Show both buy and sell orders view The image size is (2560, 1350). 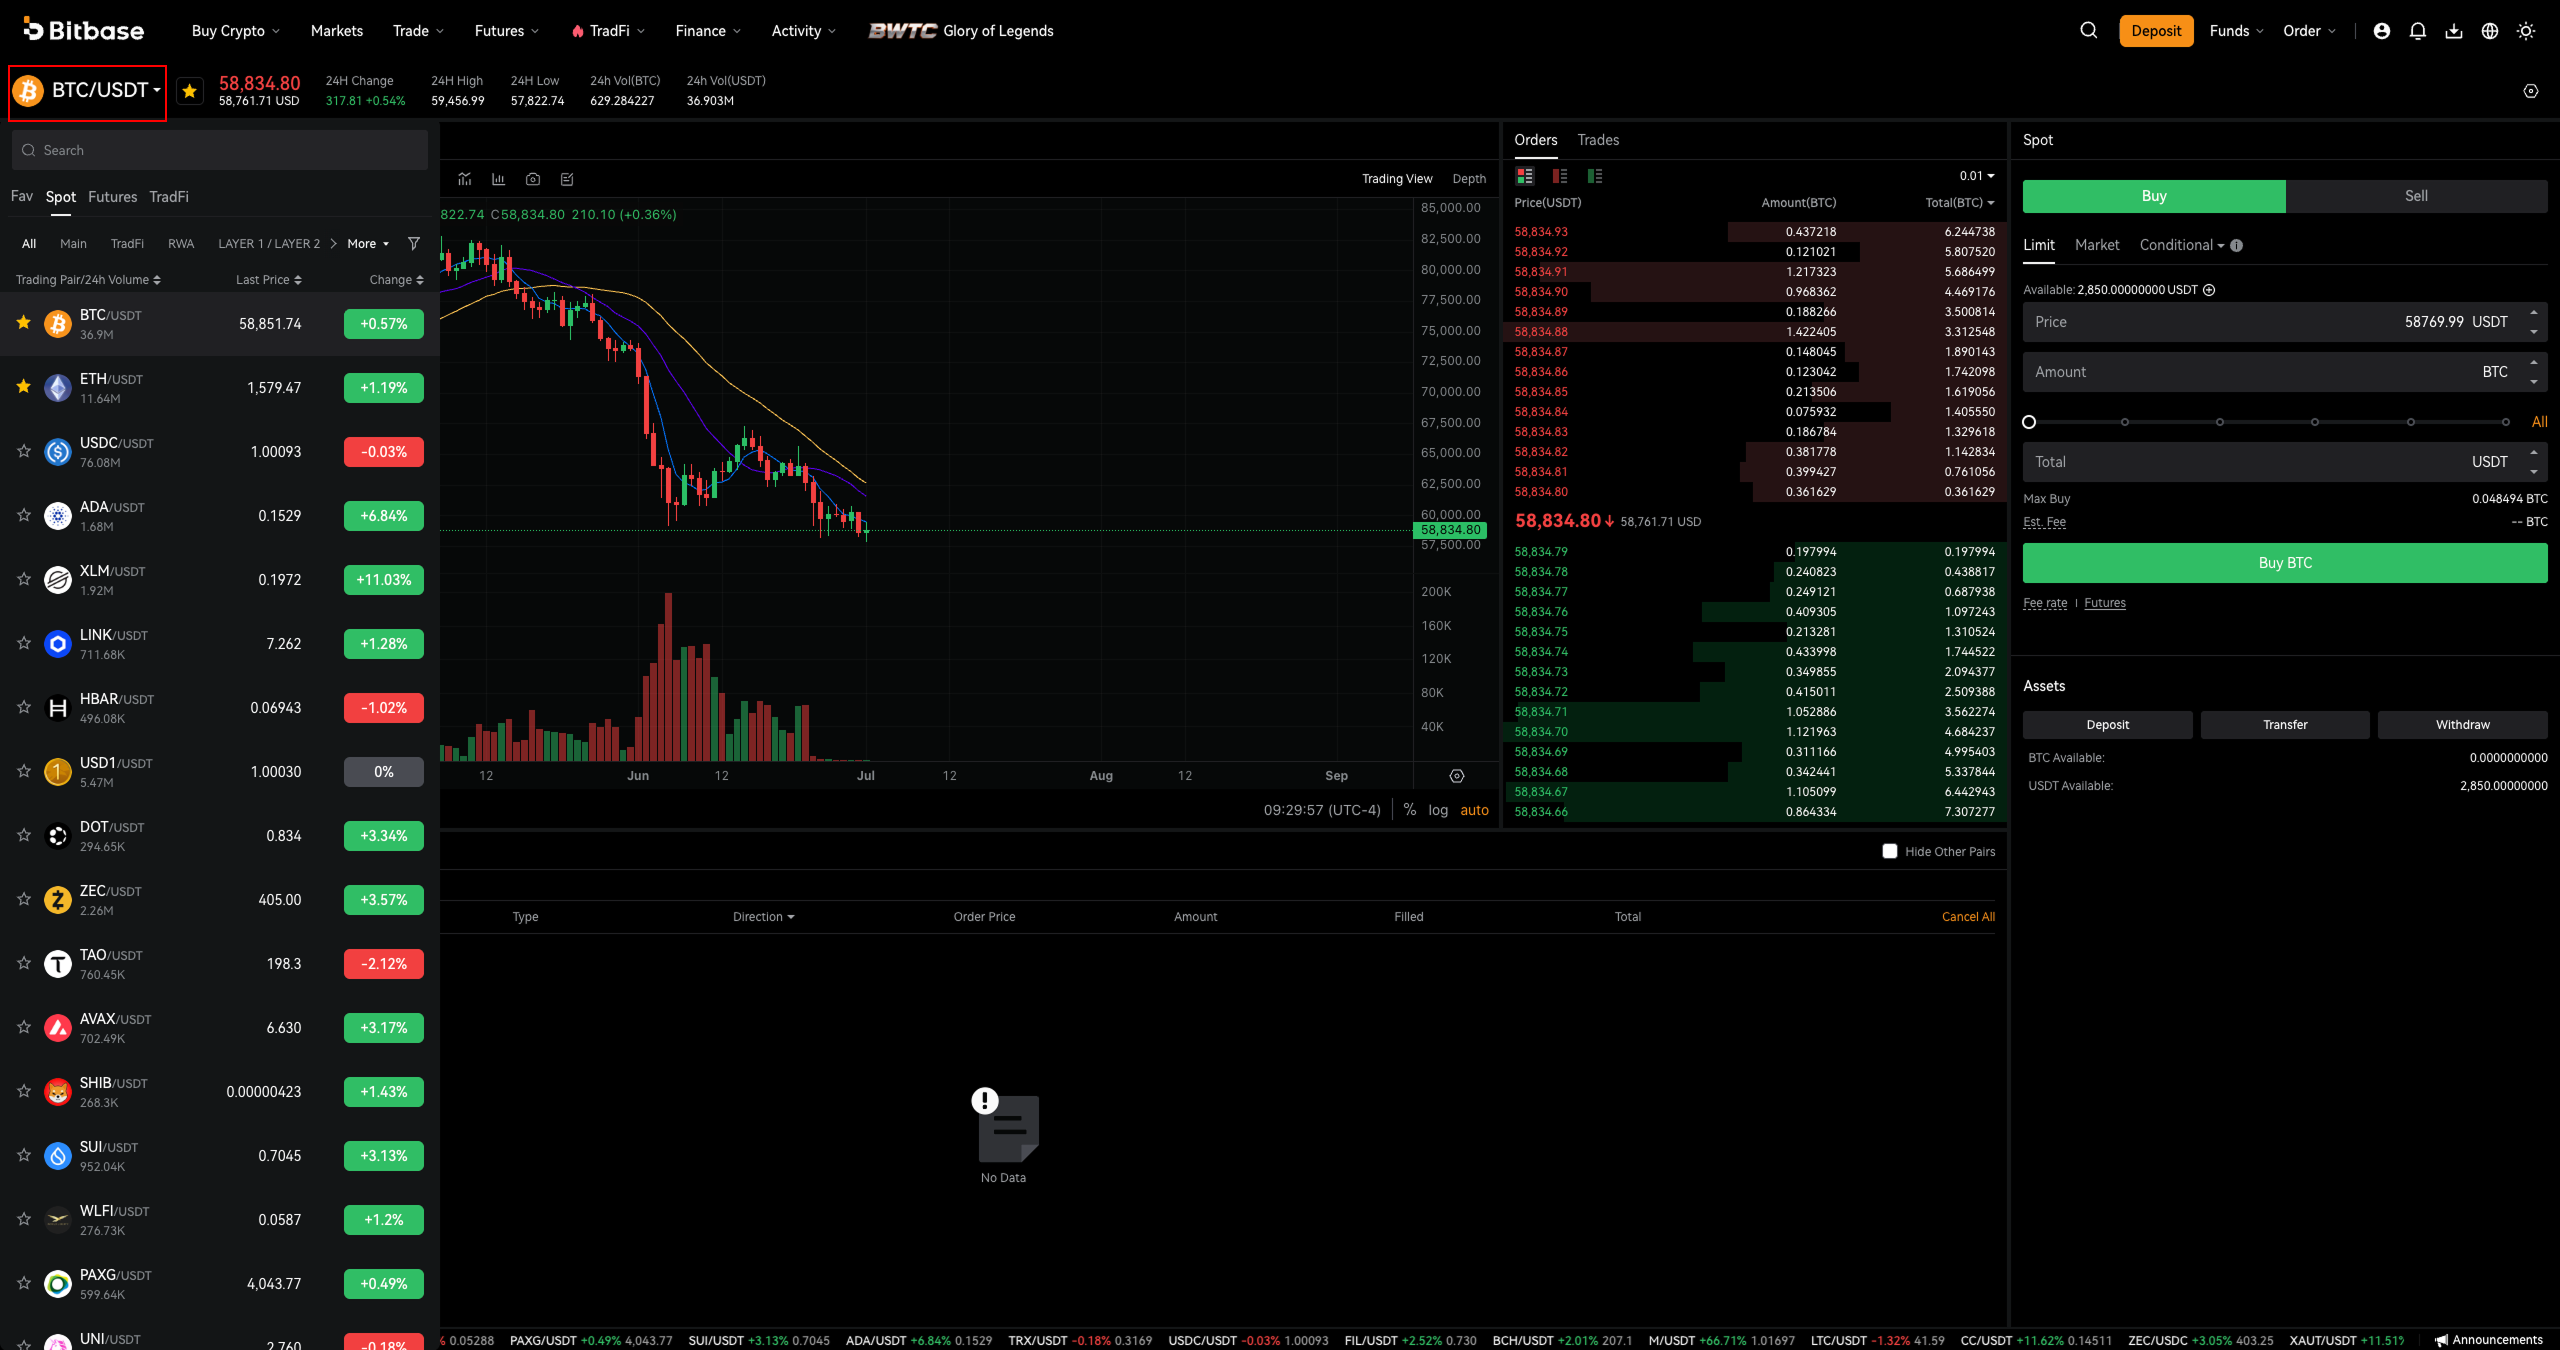point(1525,176)
